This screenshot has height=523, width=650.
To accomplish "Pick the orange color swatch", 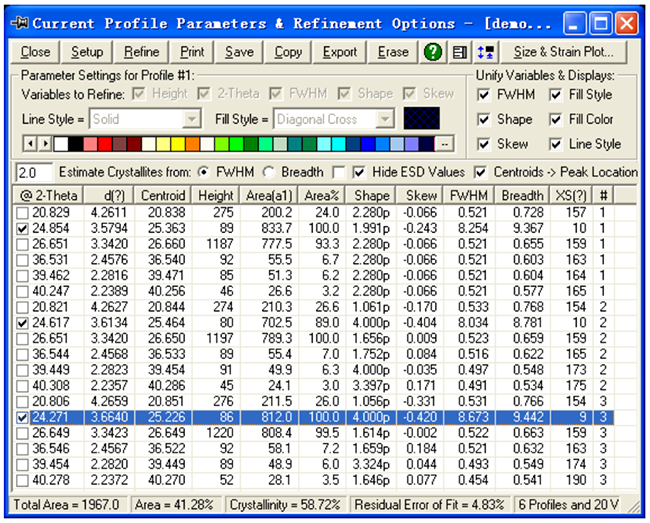I will click(x=192, y=144).
